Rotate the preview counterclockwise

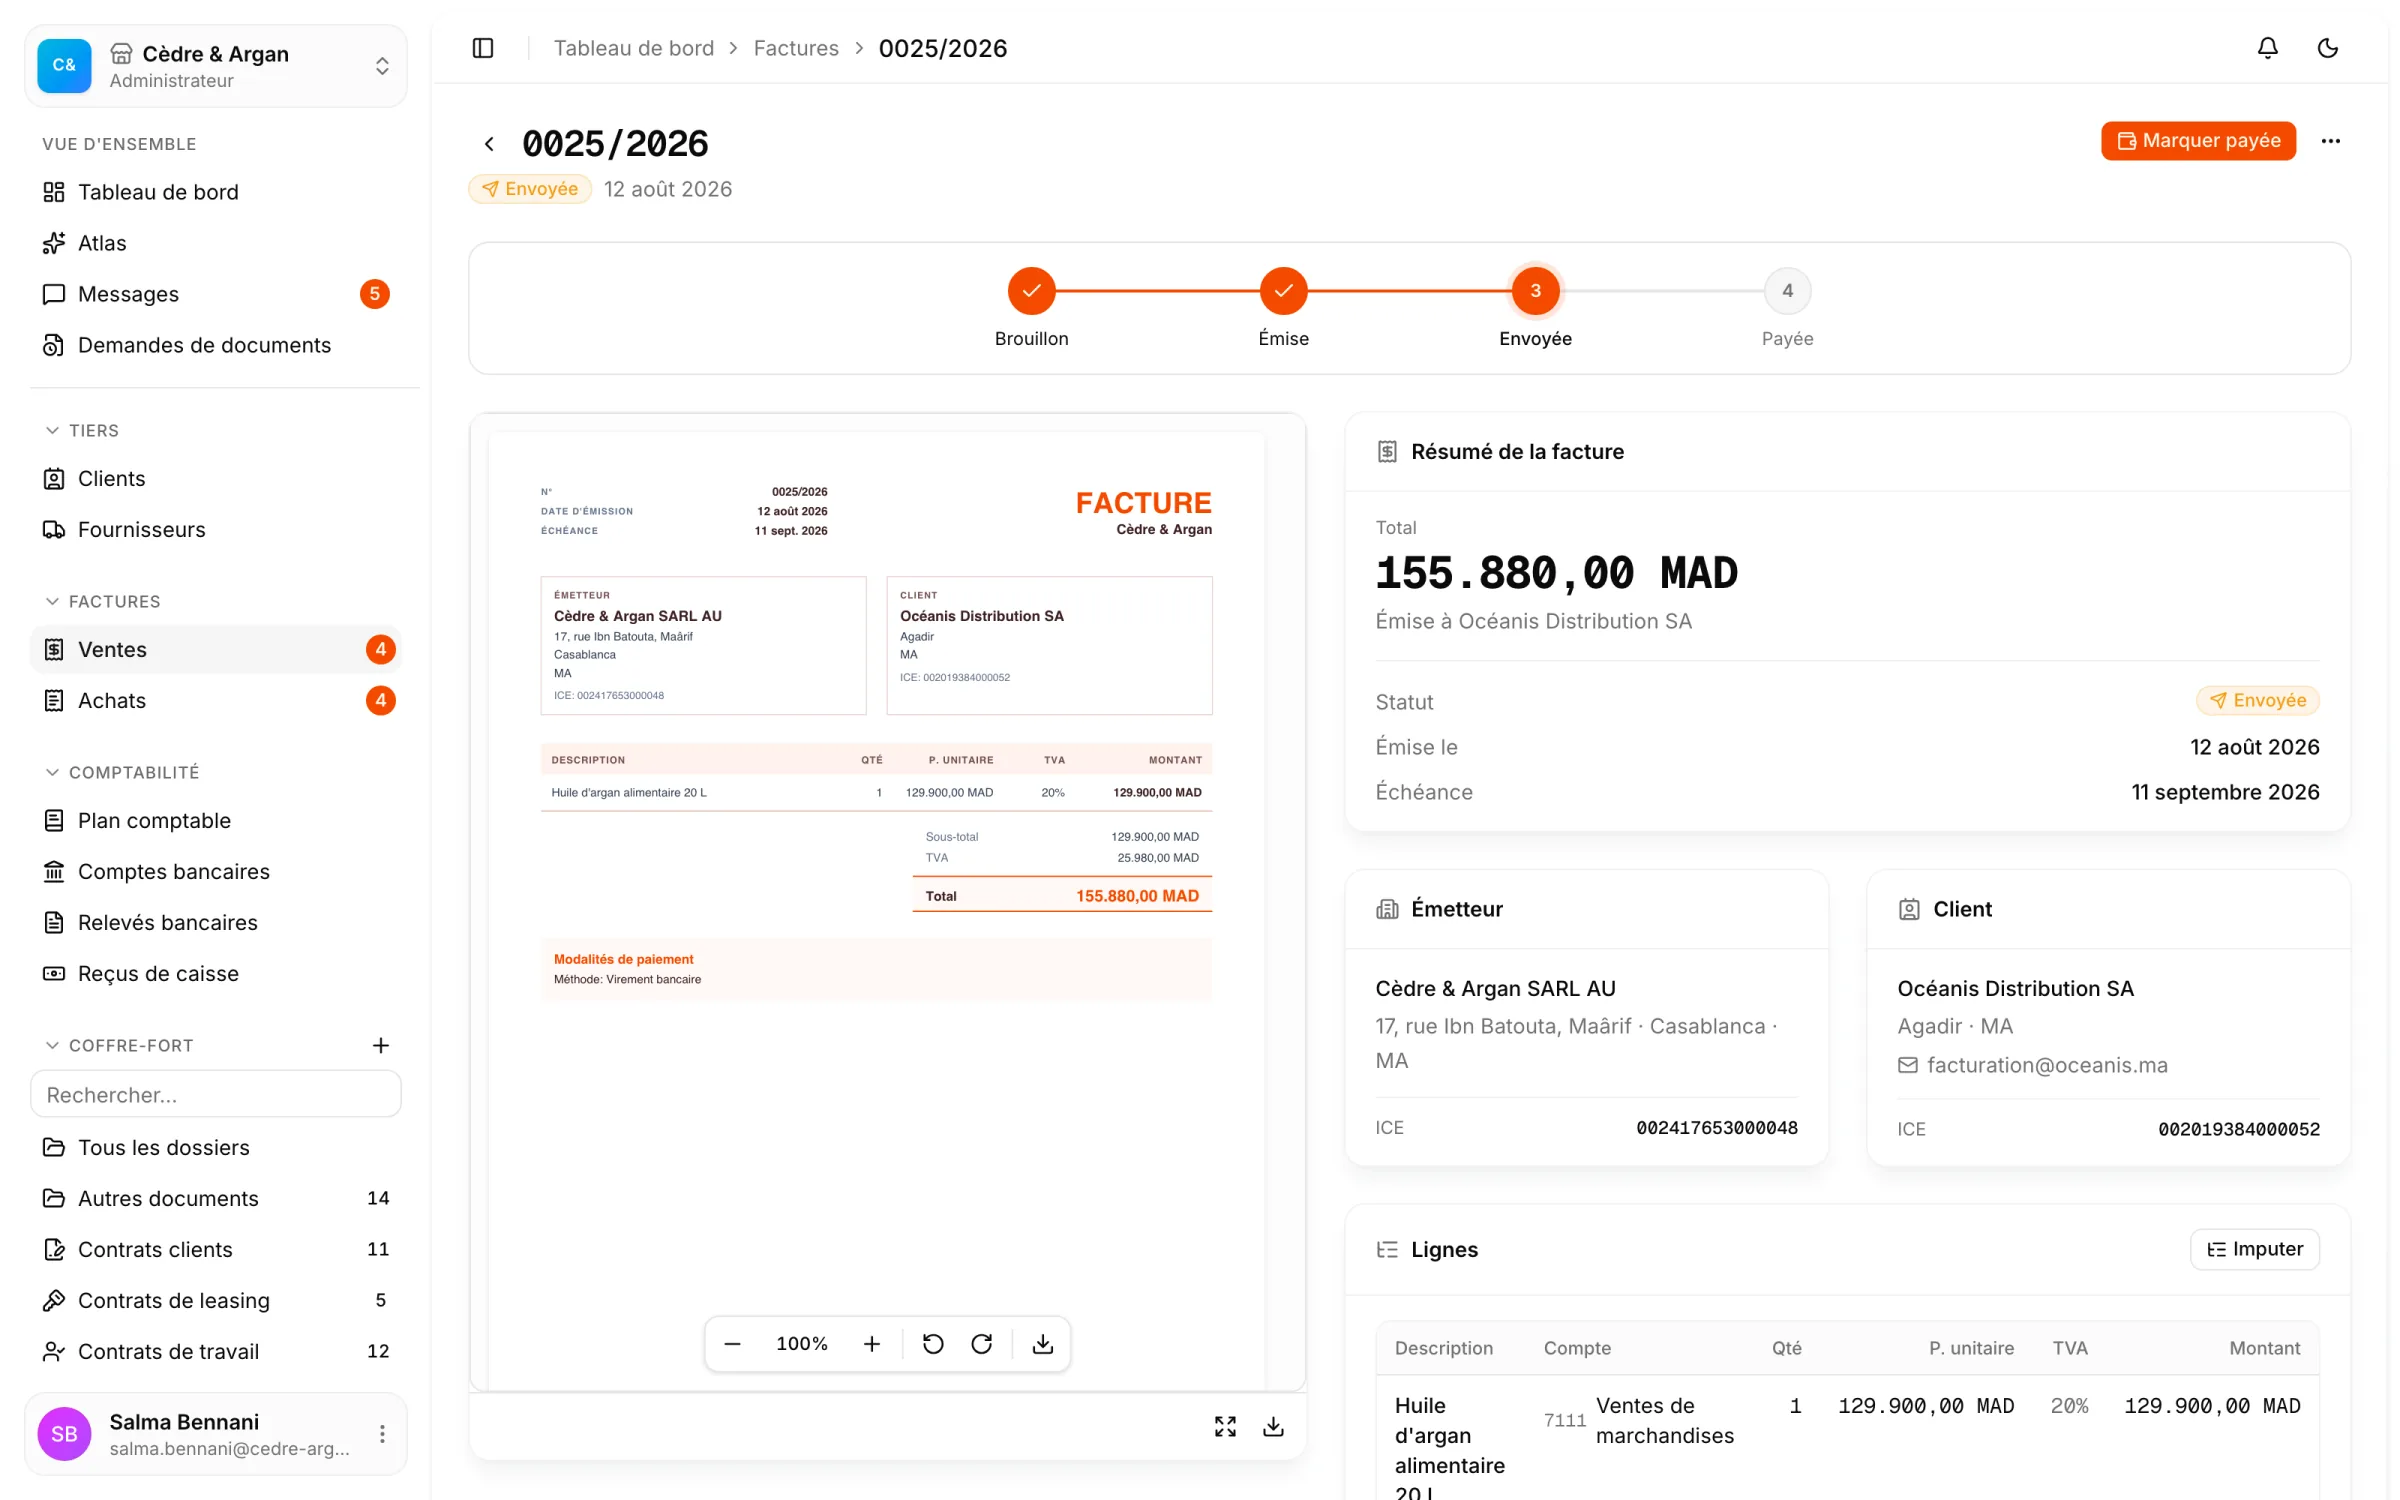coord(933,1344)
